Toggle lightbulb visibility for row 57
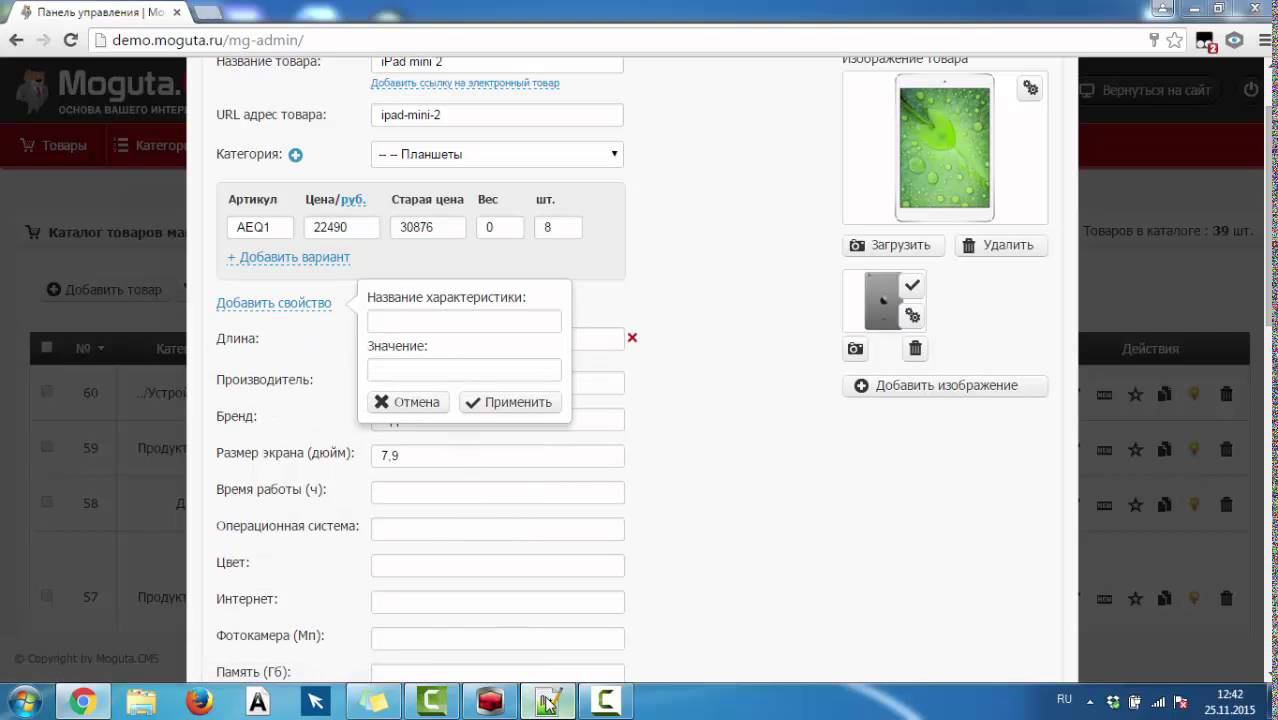 pyautogui.click(x=1194, y=598)
